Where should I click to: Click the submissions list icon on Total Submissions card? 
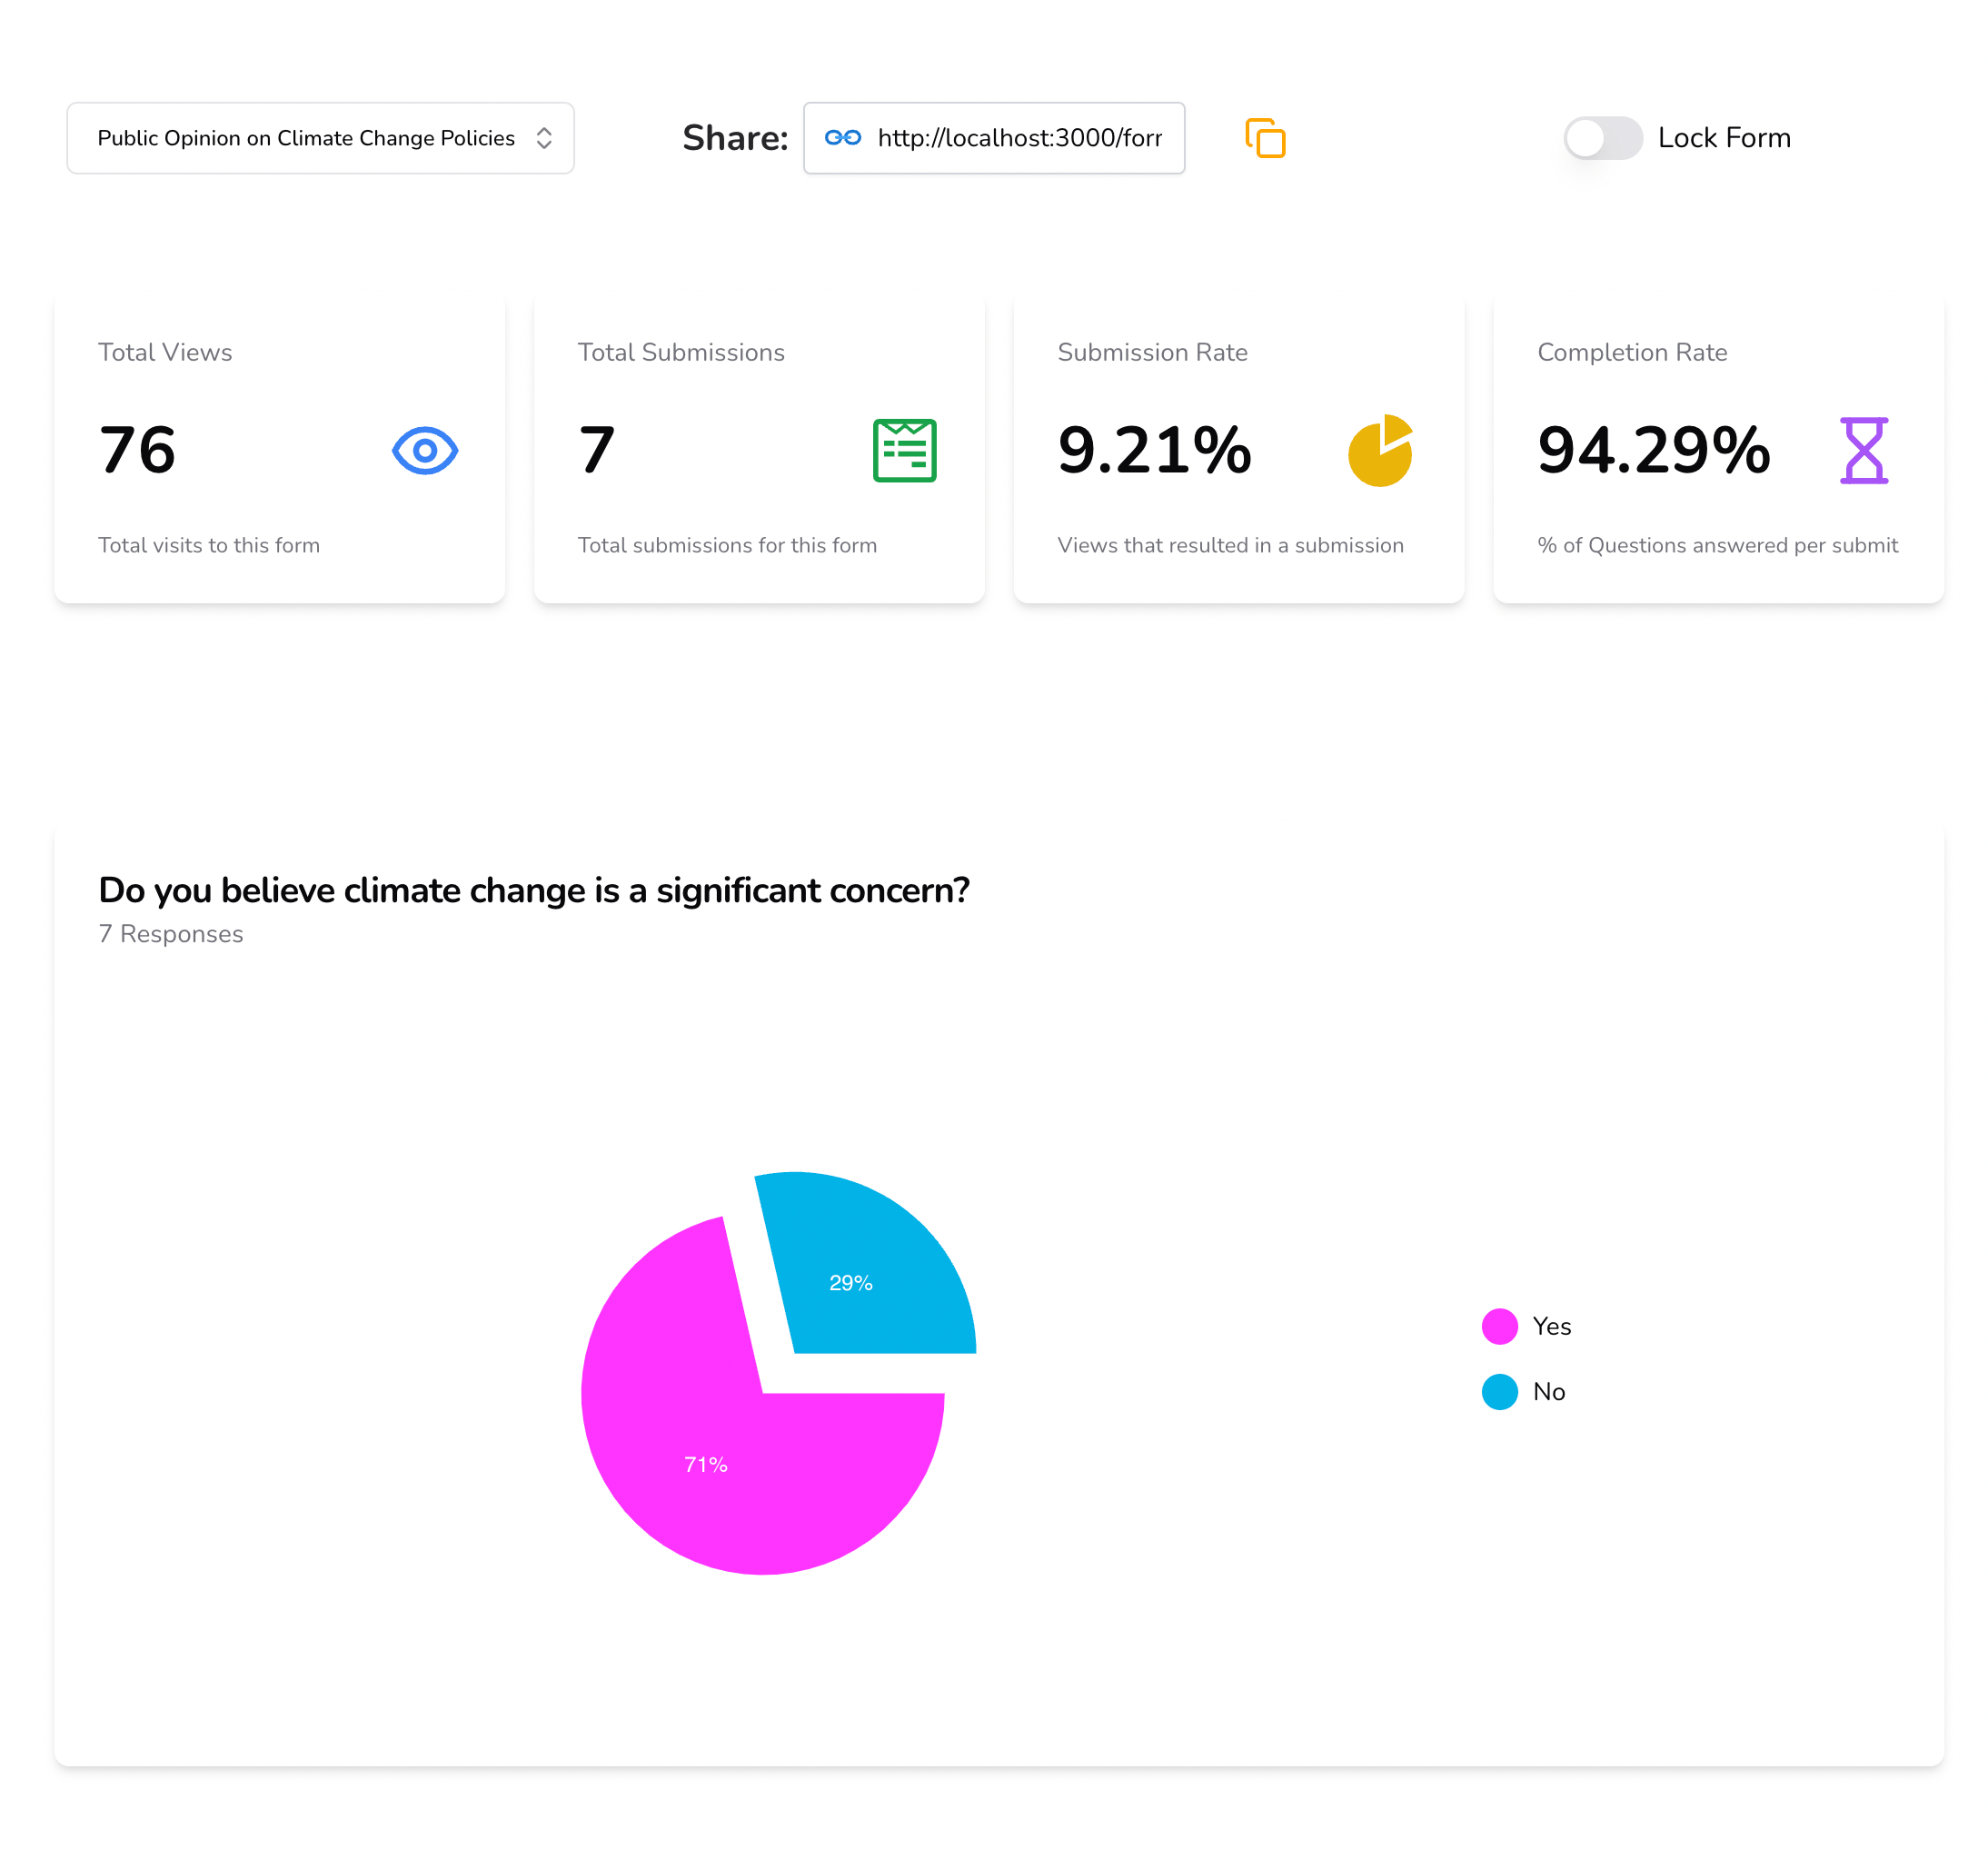pyautogui.click(x=905, y=451)
